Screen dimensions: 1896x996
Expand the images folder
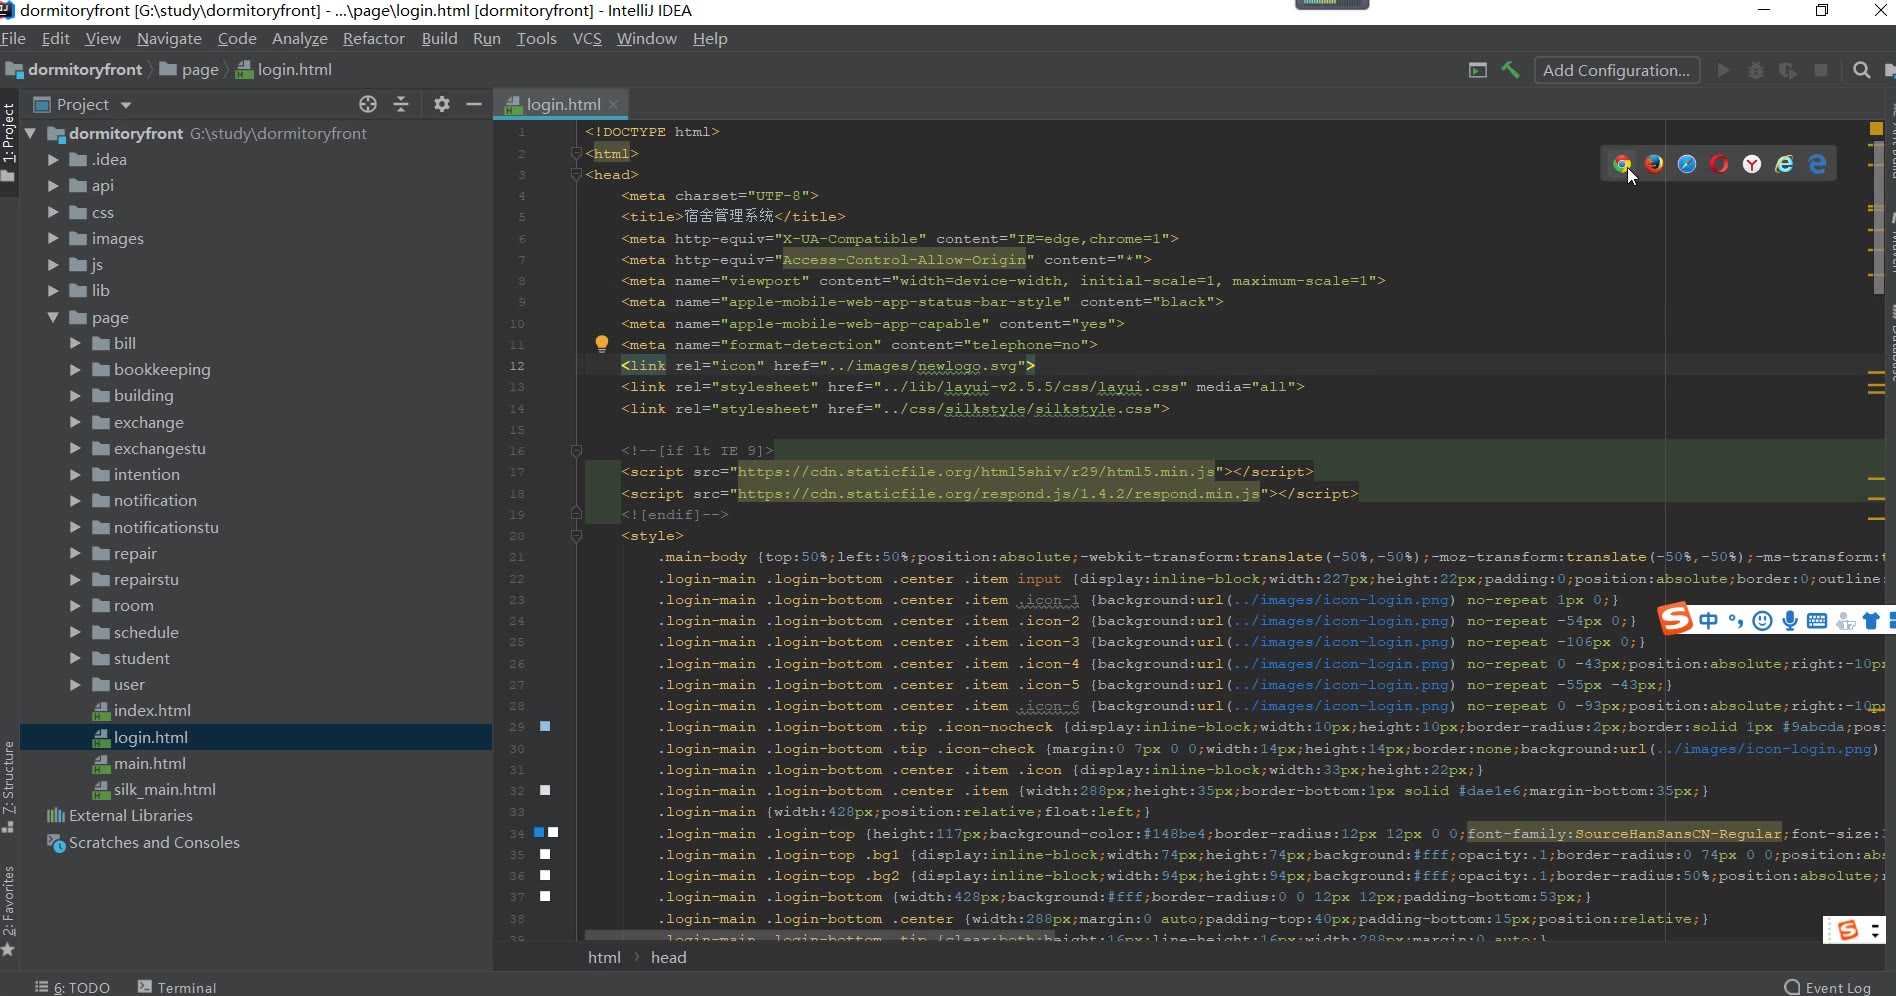(x=53, y=238)
